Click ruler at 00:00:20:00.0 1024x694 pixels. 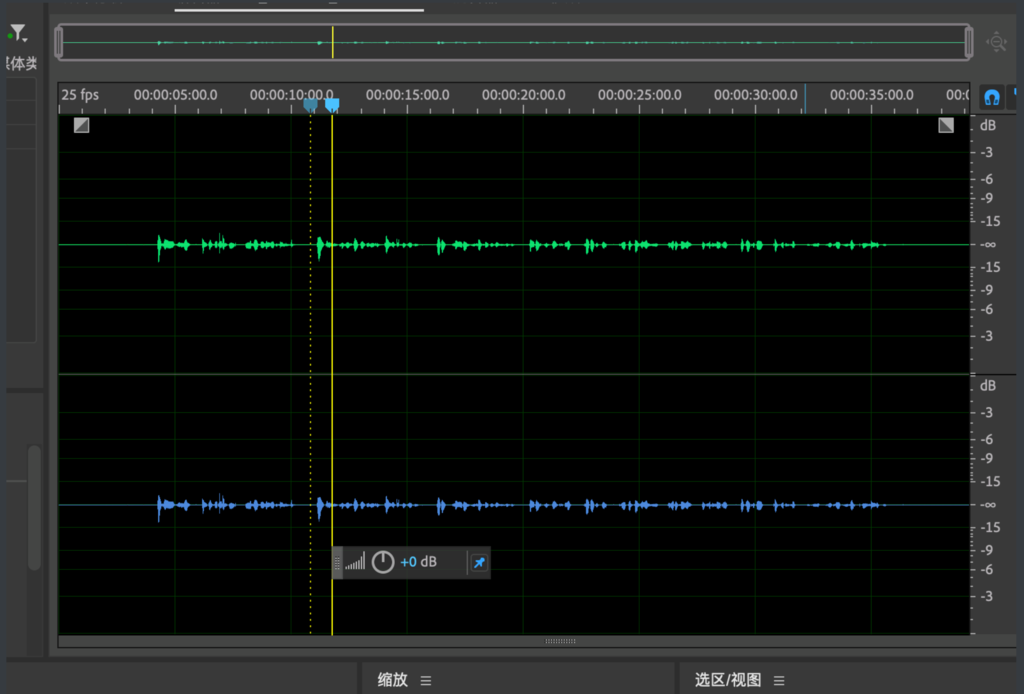click(x=523, y=95)
